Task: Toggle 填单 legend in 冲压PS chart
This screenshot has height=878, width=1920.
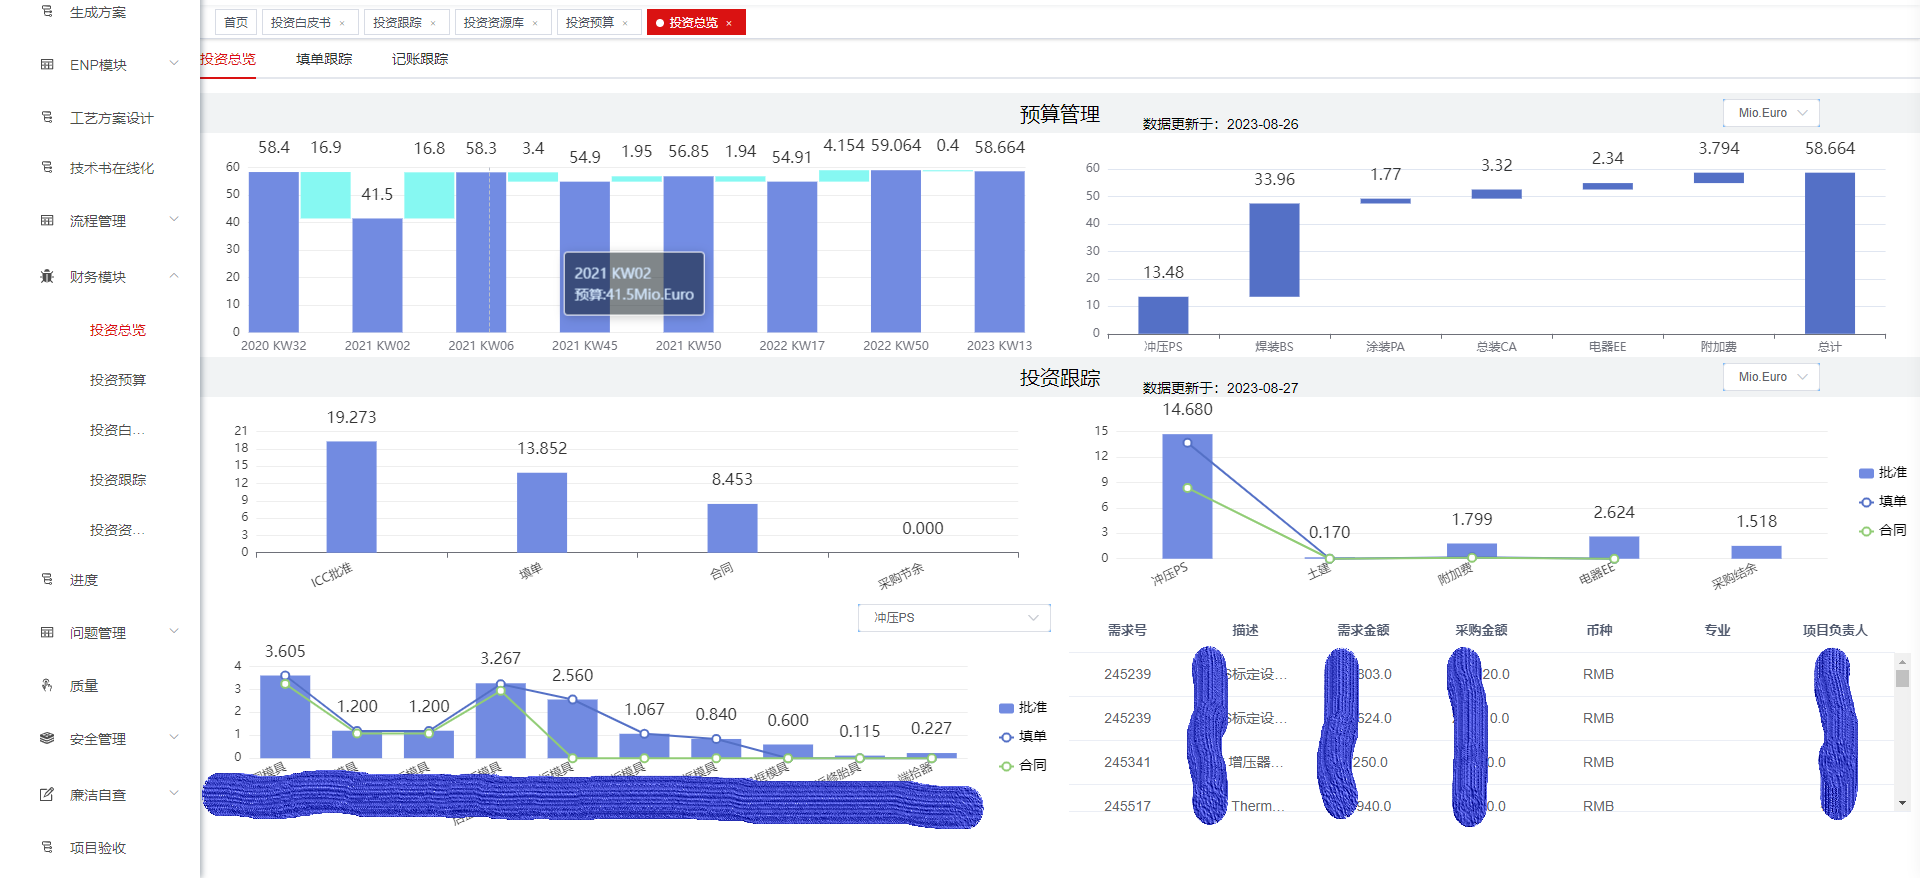Action: [x=1022, y=736]
